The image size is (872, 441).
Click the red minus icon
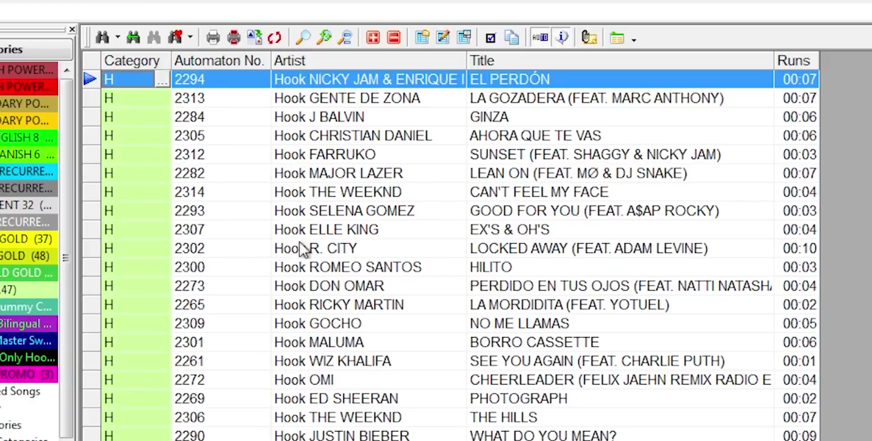(394, 38)
